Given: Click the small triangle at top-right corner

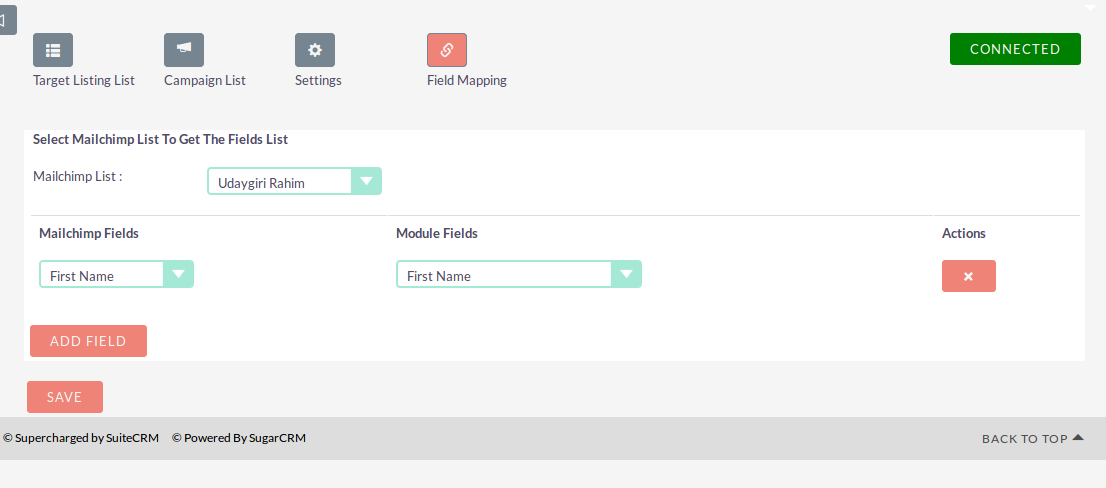Looking at the screenshot, I should 1090,8.
